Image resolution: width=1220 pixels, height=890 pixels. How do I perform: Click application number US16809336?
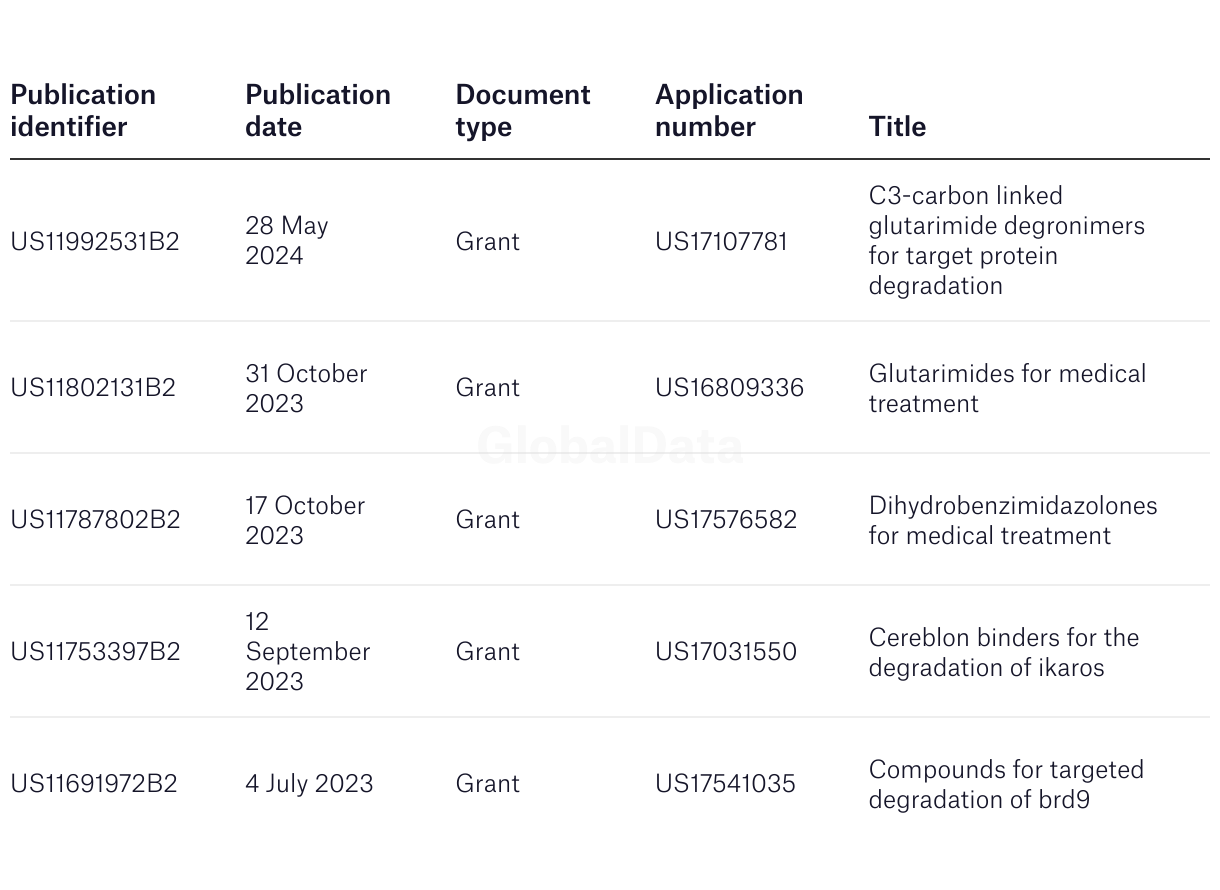coord(729,387)
